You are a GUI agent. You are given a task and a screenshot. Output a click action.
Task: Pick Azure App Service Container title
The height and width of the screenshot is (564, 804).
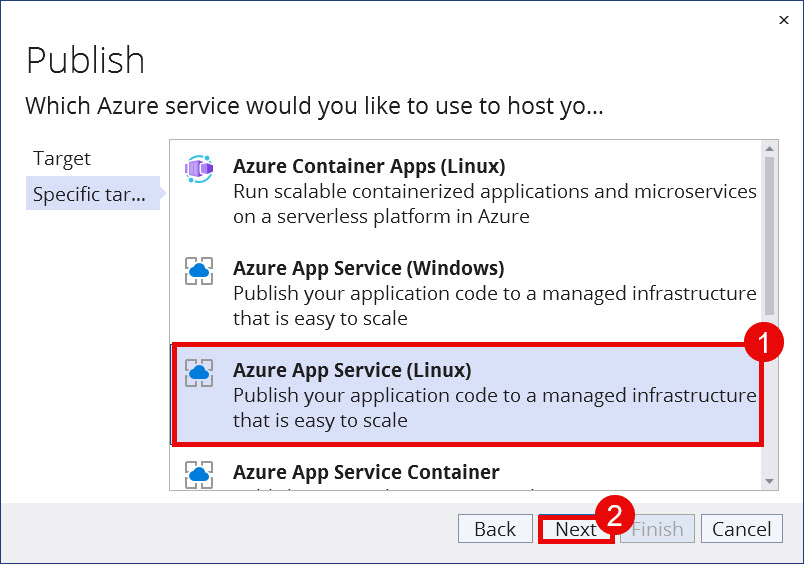click(366, 472)
